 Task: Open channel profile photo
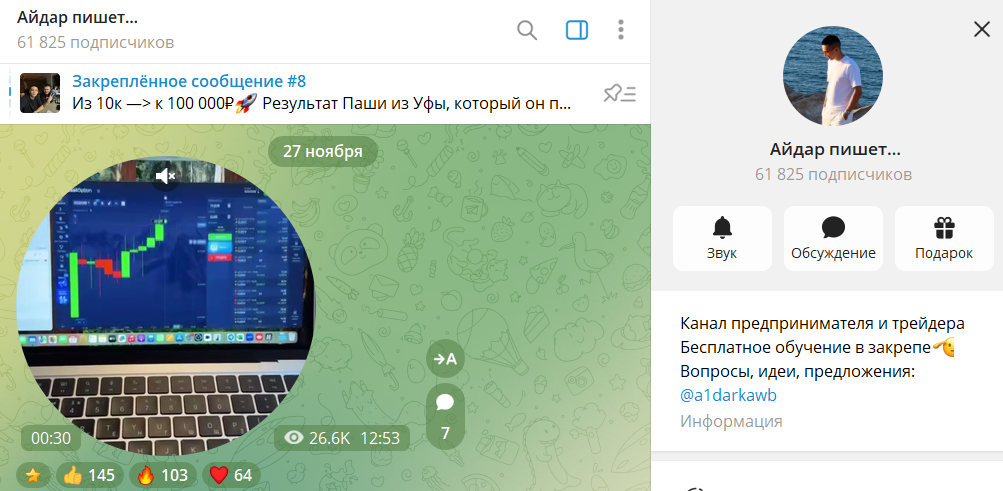[x=833, y=75]
